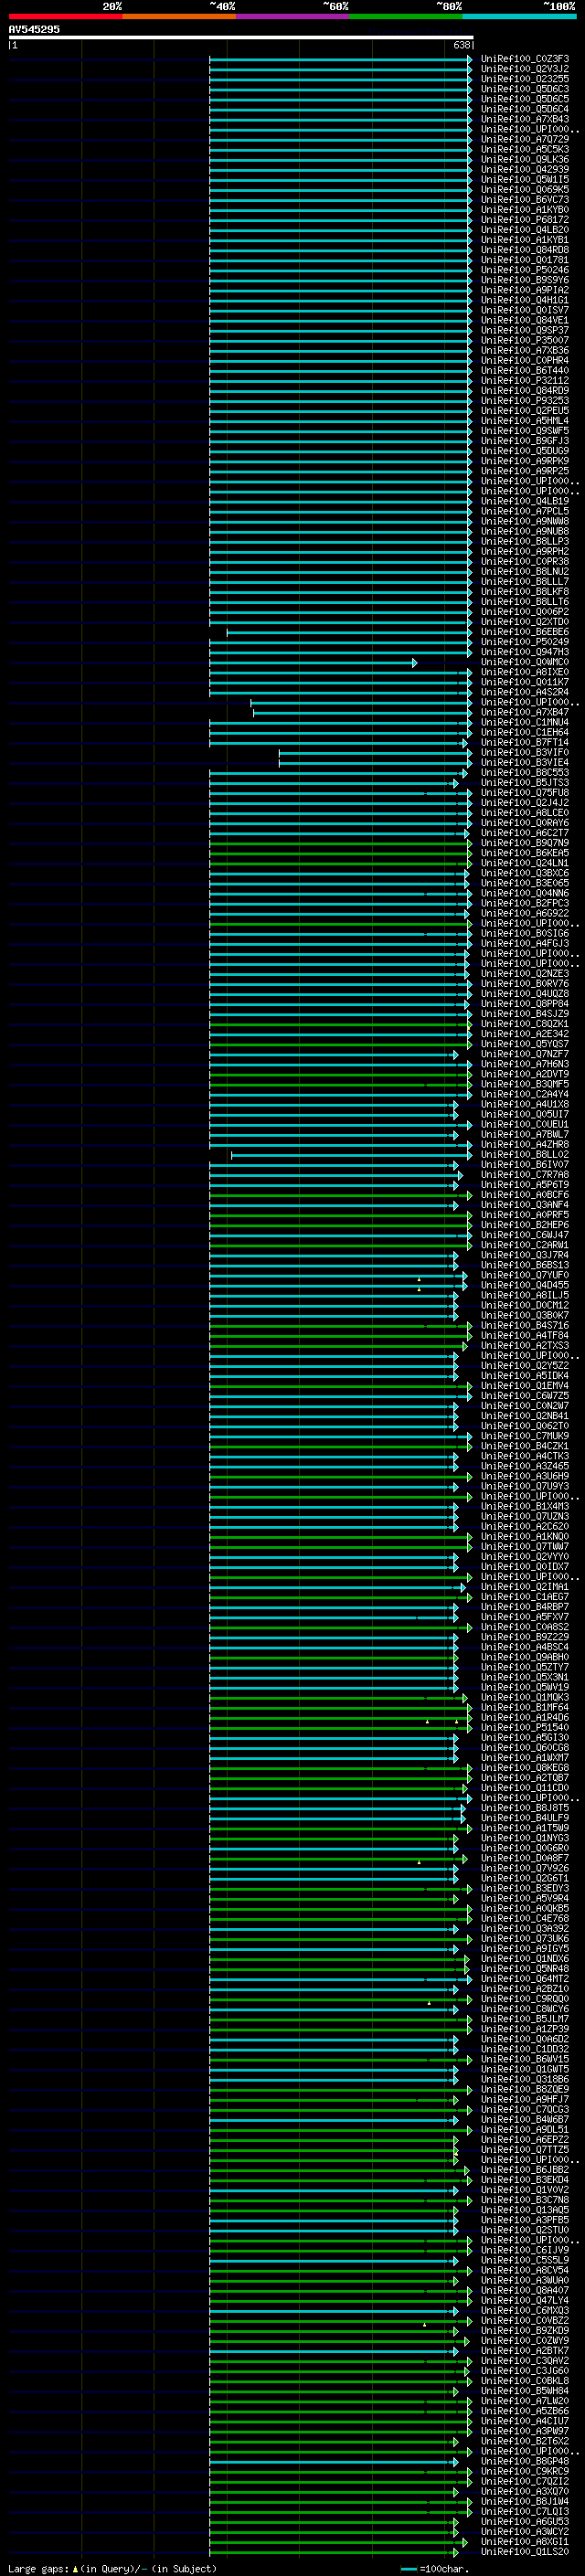Select hit label UniRef100_Q1LS20
This screenshot has height=2576, width=585.
(524, 2552)
